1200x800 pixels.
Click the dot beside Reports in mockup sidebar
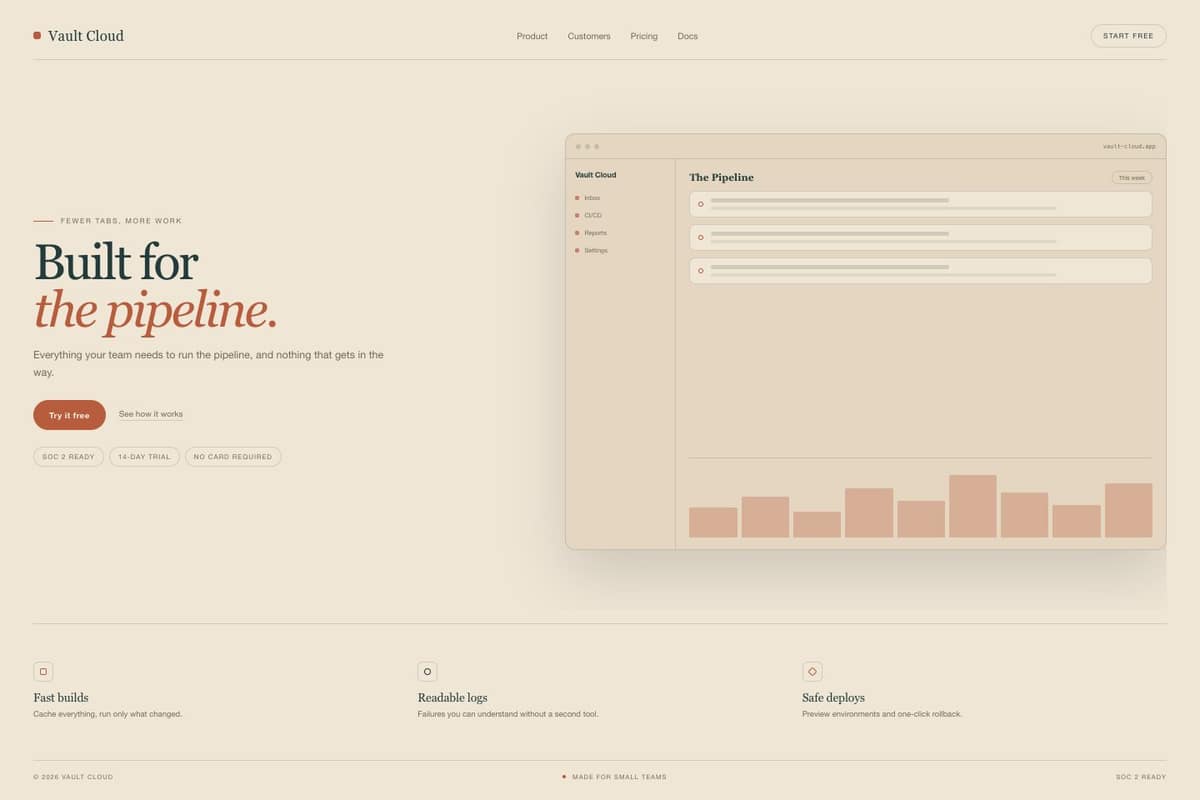(x=577, y=233)
